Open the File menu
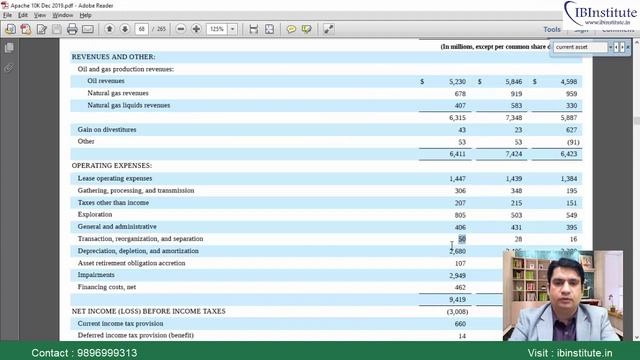The width and height of the screenshot is (640, 360). click(7, 15)
